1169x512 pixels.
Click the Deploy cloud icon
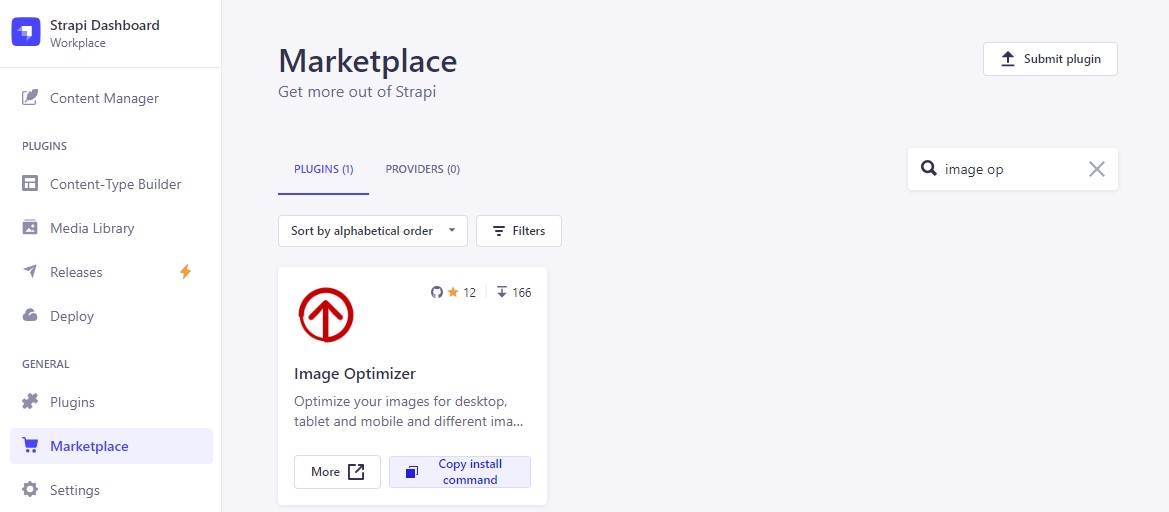[x=30, y=315]
